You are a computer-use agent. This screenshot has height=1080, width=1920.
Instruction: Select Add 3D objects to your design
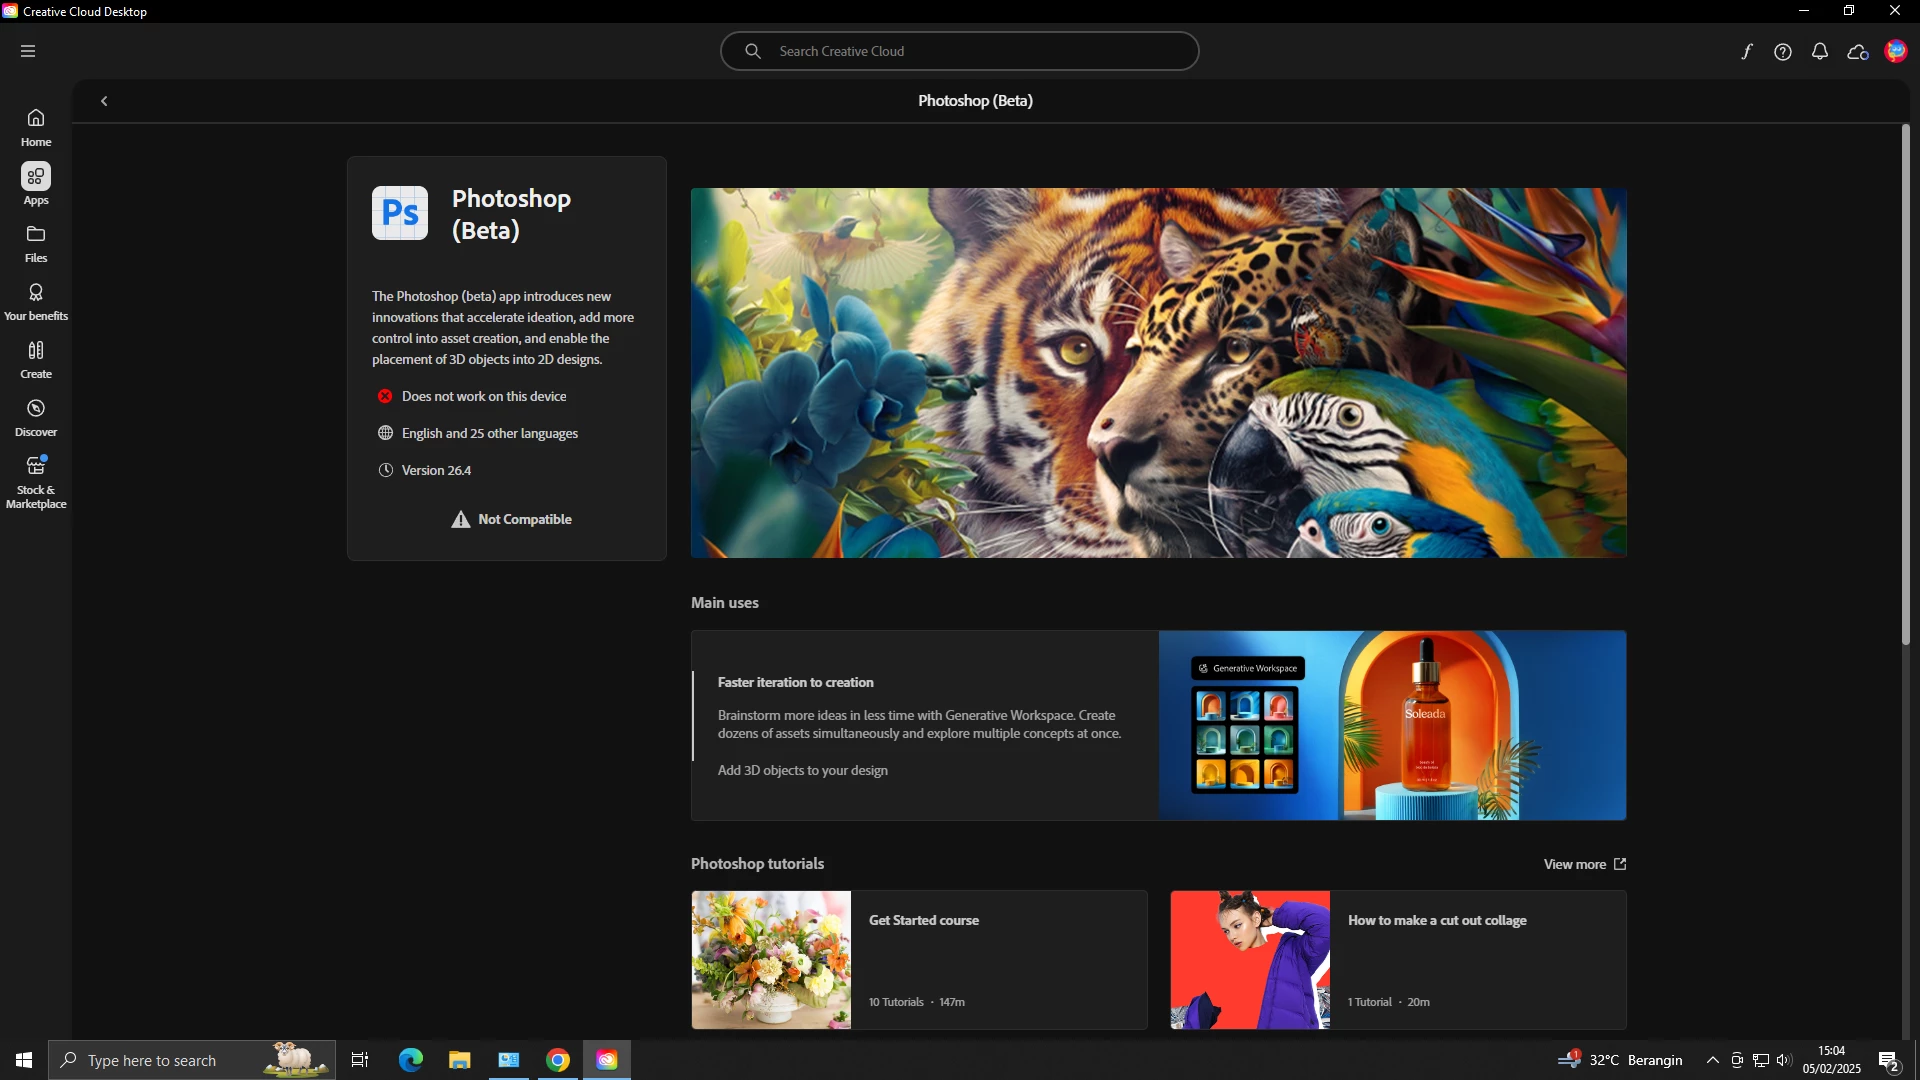(x=802, y=770)
